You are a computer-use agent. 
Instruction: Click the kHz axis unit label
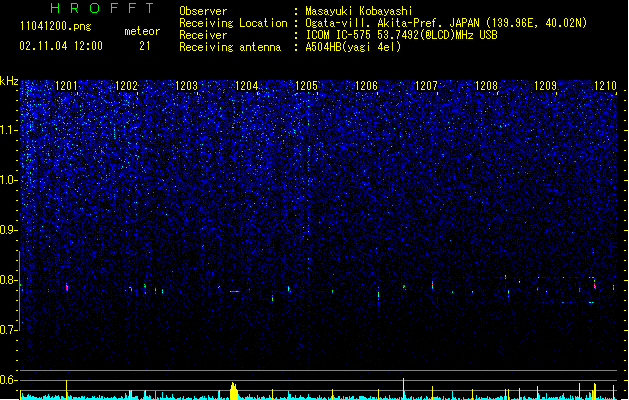click(9, 81)
